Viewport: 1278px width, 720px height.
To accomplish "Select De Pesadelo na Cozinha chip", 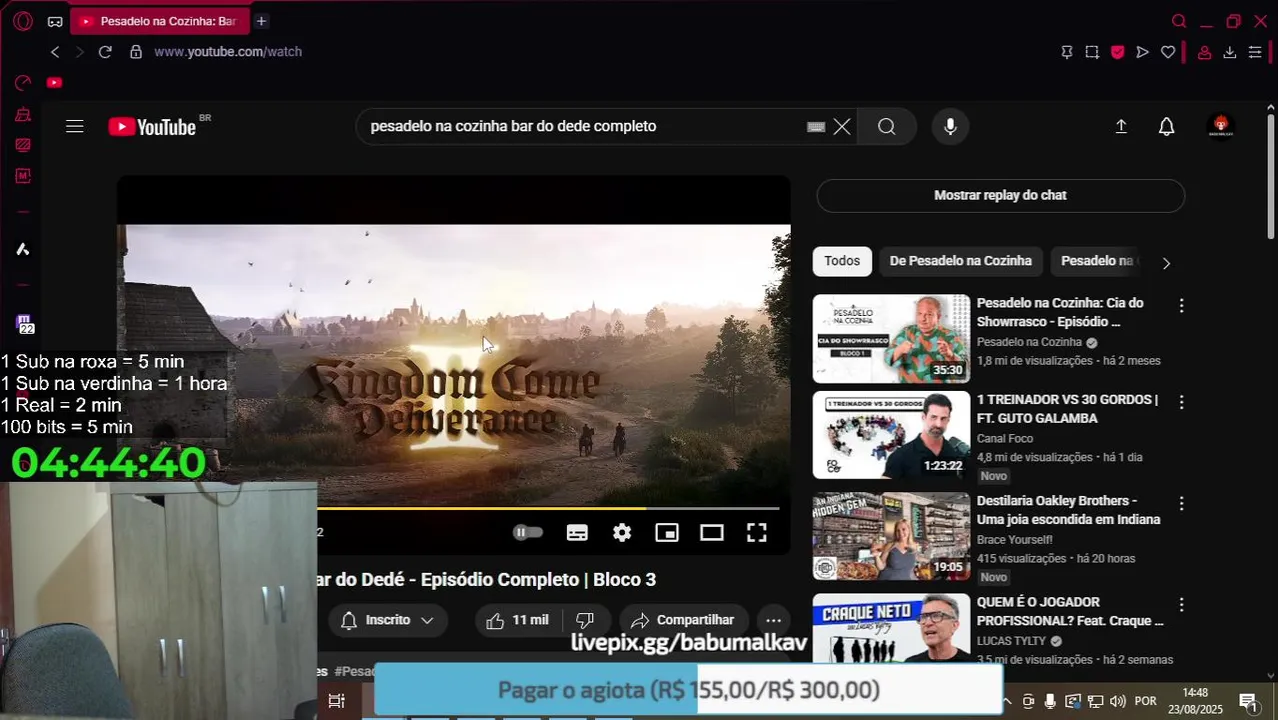I will [960, 261].
